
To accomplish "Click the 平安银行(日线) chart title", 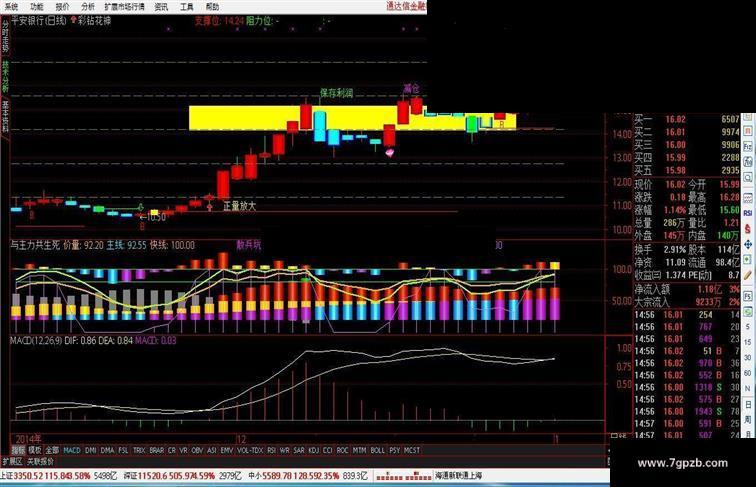I will pos(39,21).
